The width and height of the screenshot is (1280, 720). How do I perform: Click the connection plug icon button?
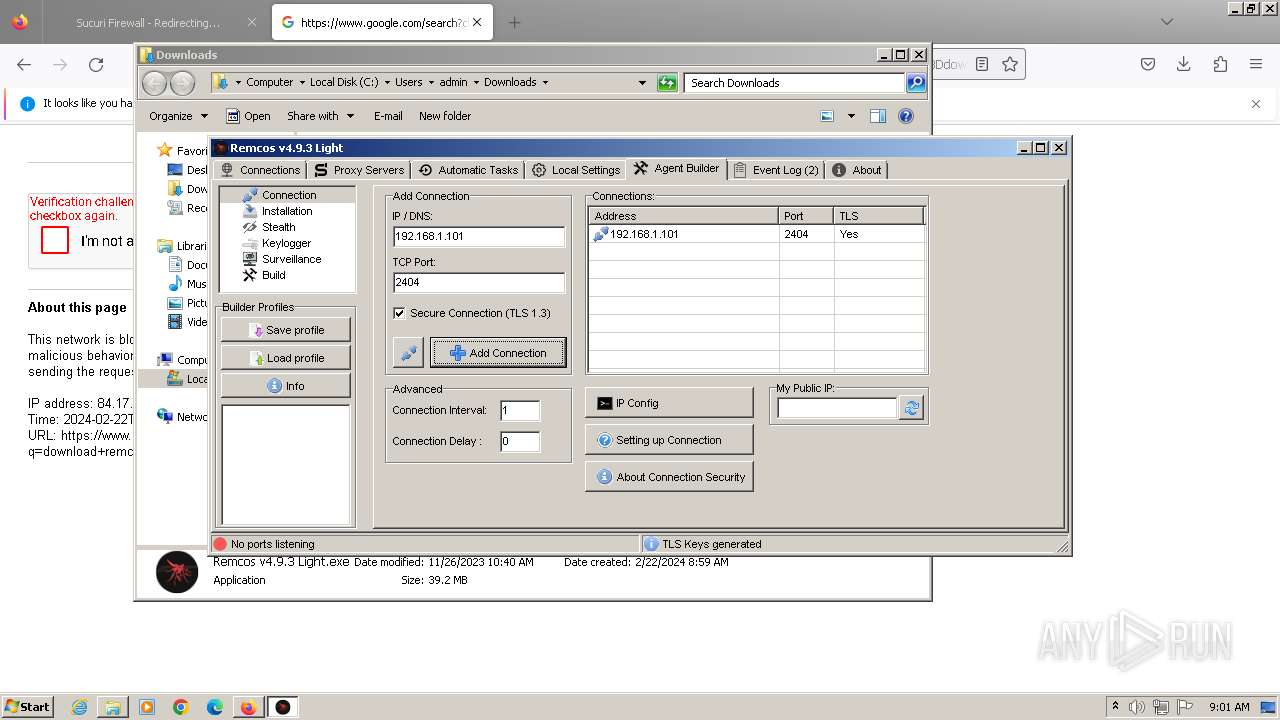(x=408, y=352)
